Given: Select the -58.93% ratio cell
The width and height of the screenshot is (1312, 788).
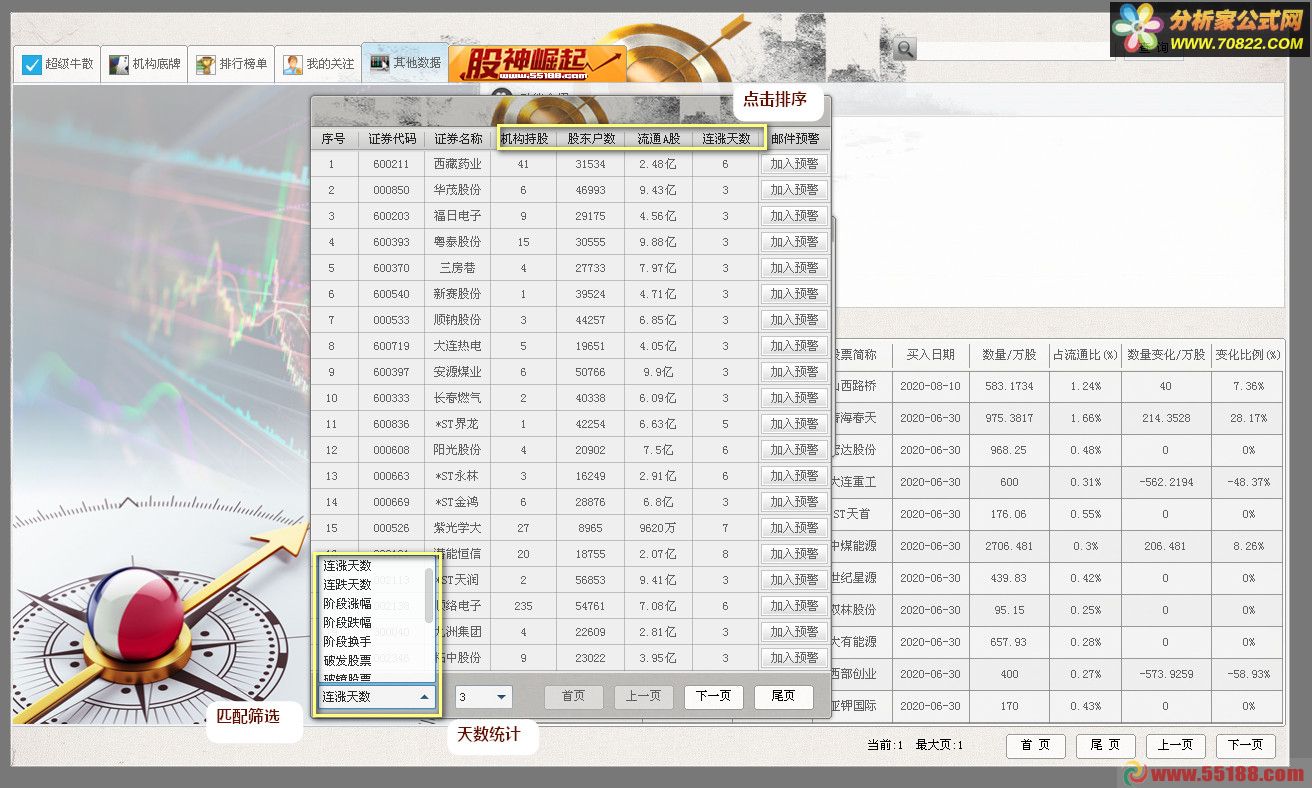Looking at the screenshot, I should point(1248,674).
